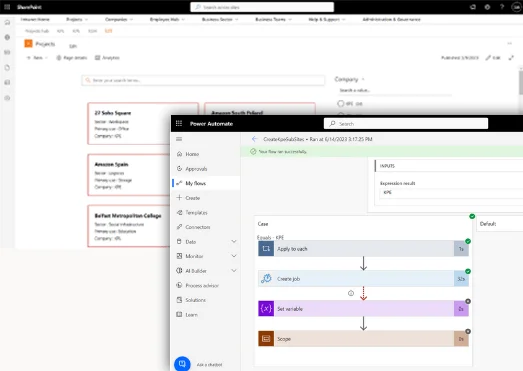Open the Belfast Metropolitan College project card
This screenshot has width=523, height=371.
coord(129,226)
